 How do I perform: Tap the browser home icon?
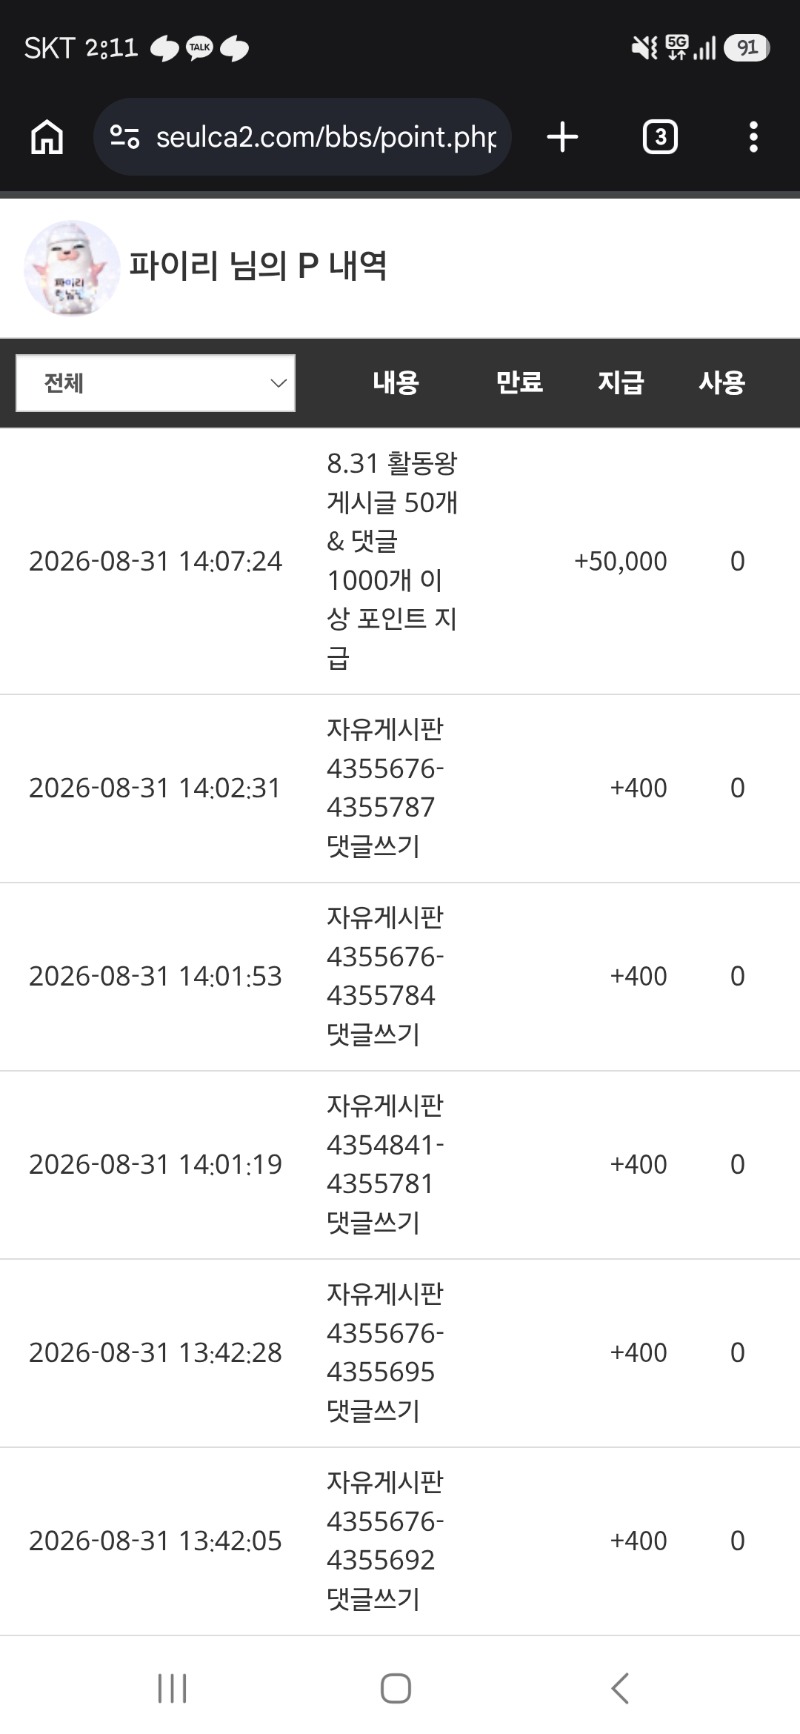[x=47, y=137]
